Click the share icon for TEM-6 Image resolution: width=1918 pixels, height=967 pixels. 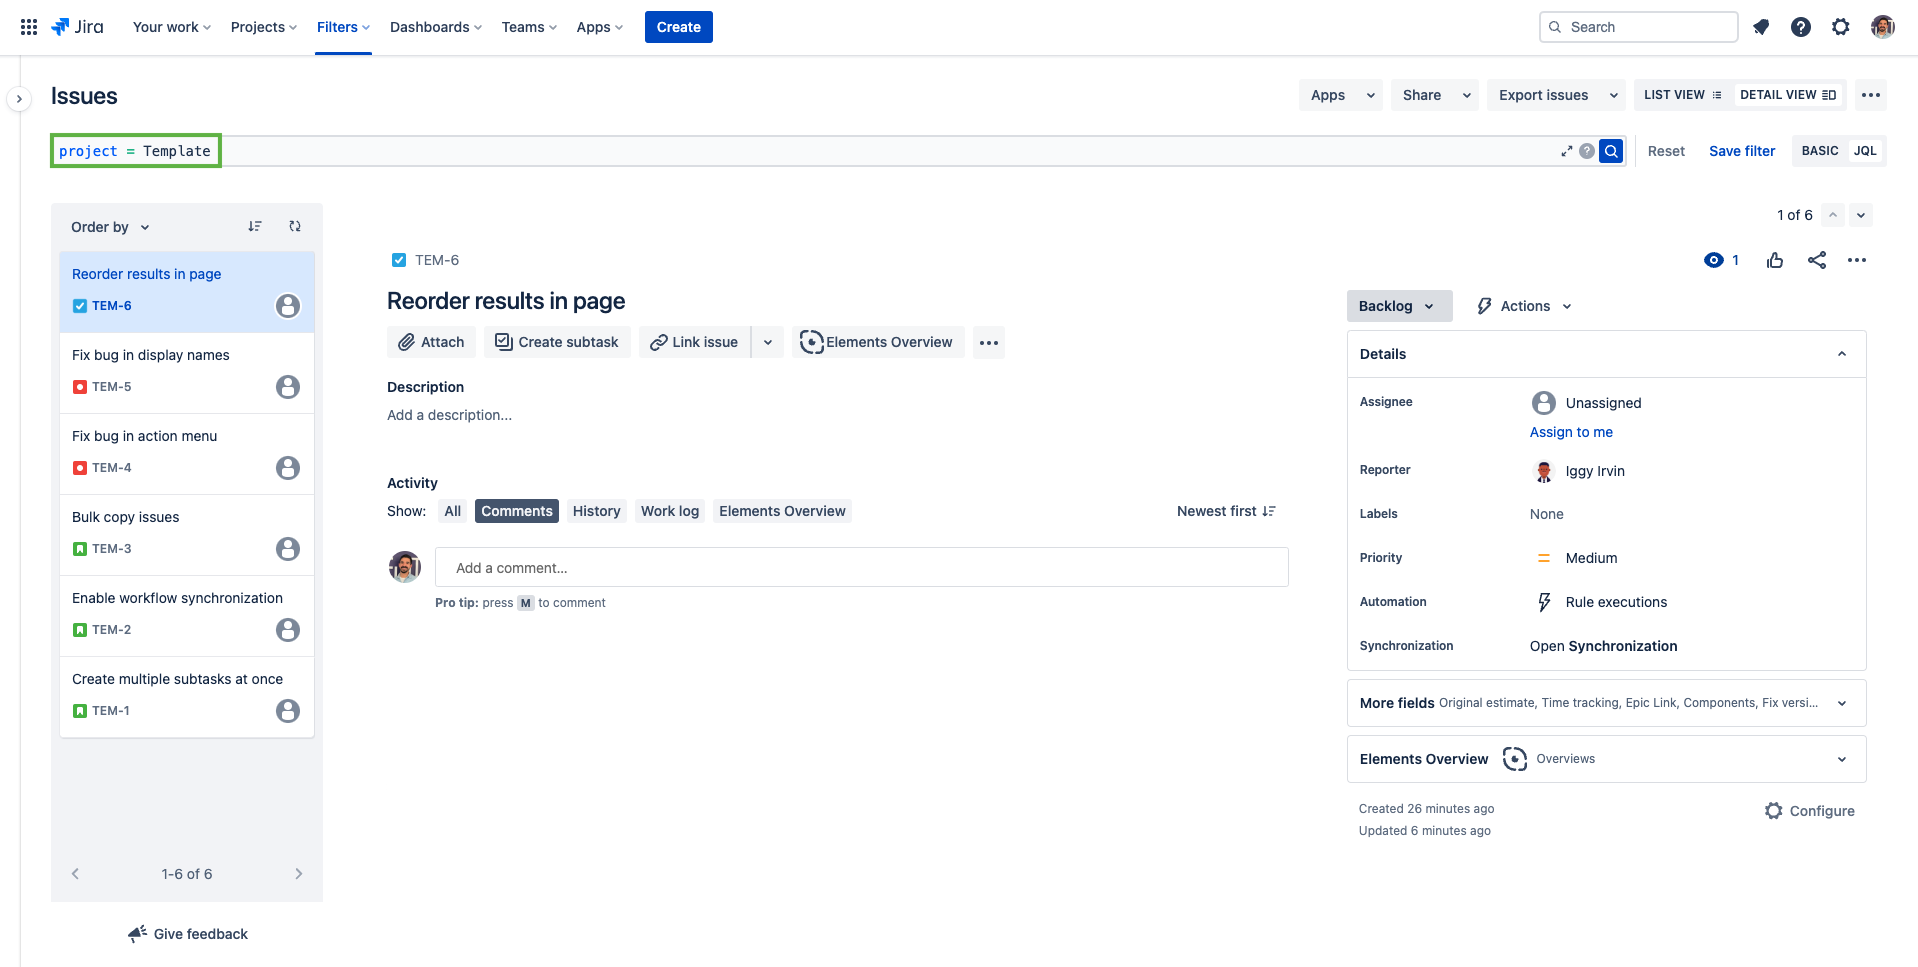[x=1816, y=260]
